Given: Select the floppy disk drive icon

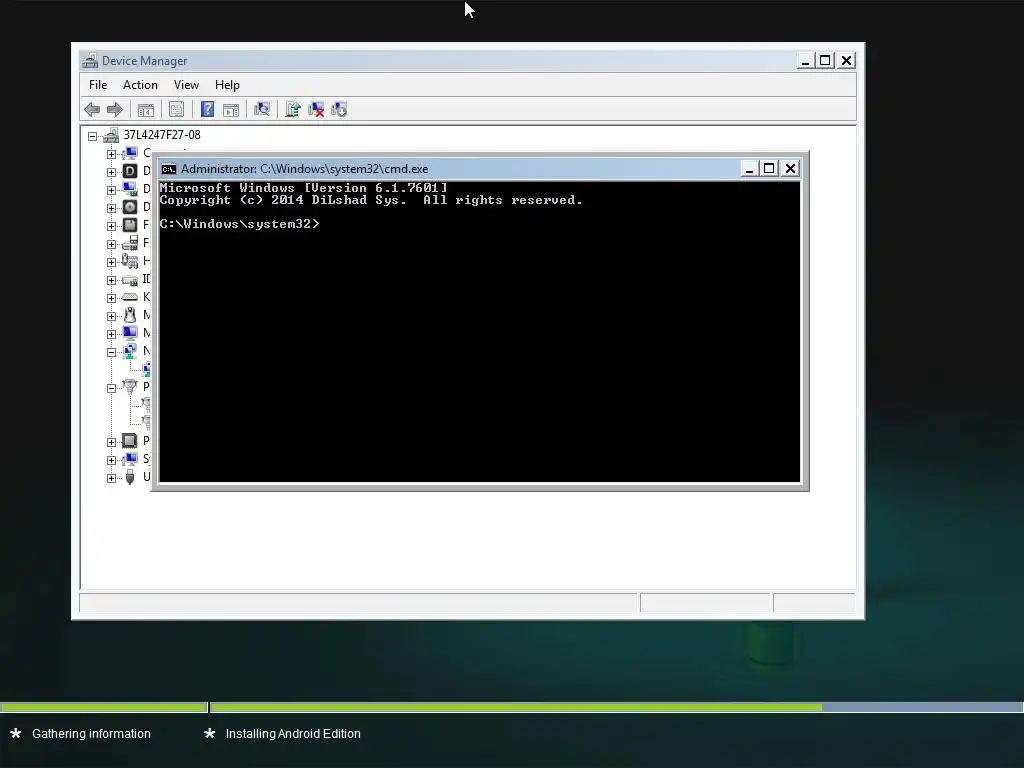Looking at the screenshot, I should [130, 225].
